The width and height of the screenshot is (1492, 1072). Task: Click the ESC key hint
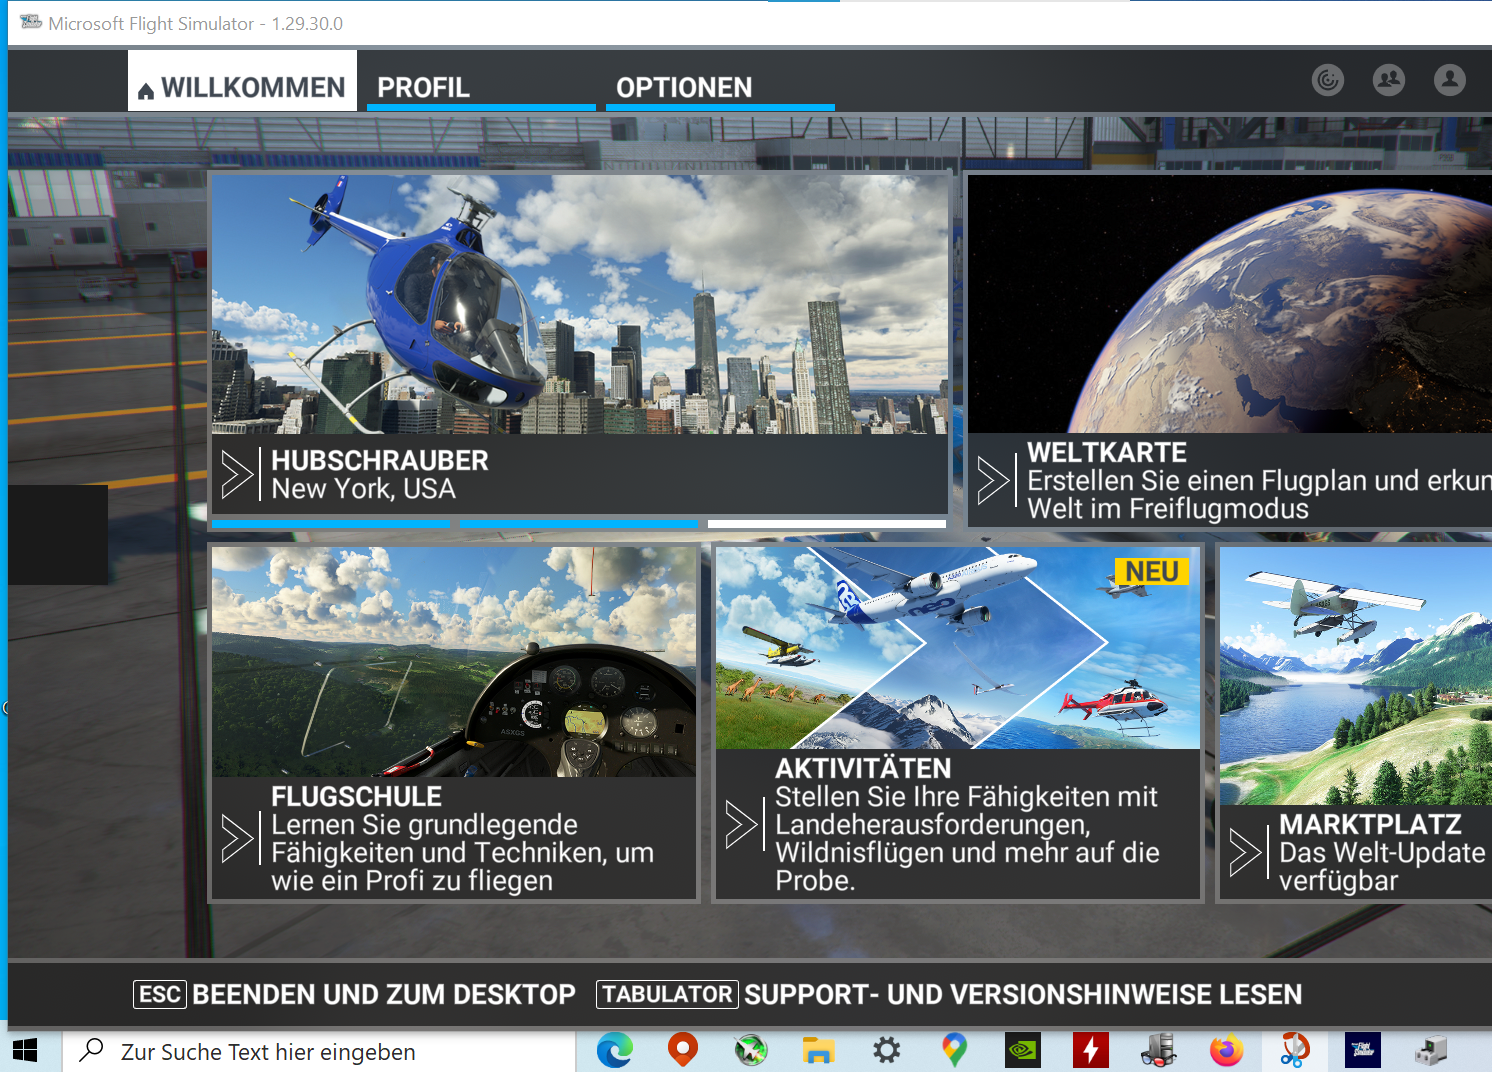(x=160, y=994)
